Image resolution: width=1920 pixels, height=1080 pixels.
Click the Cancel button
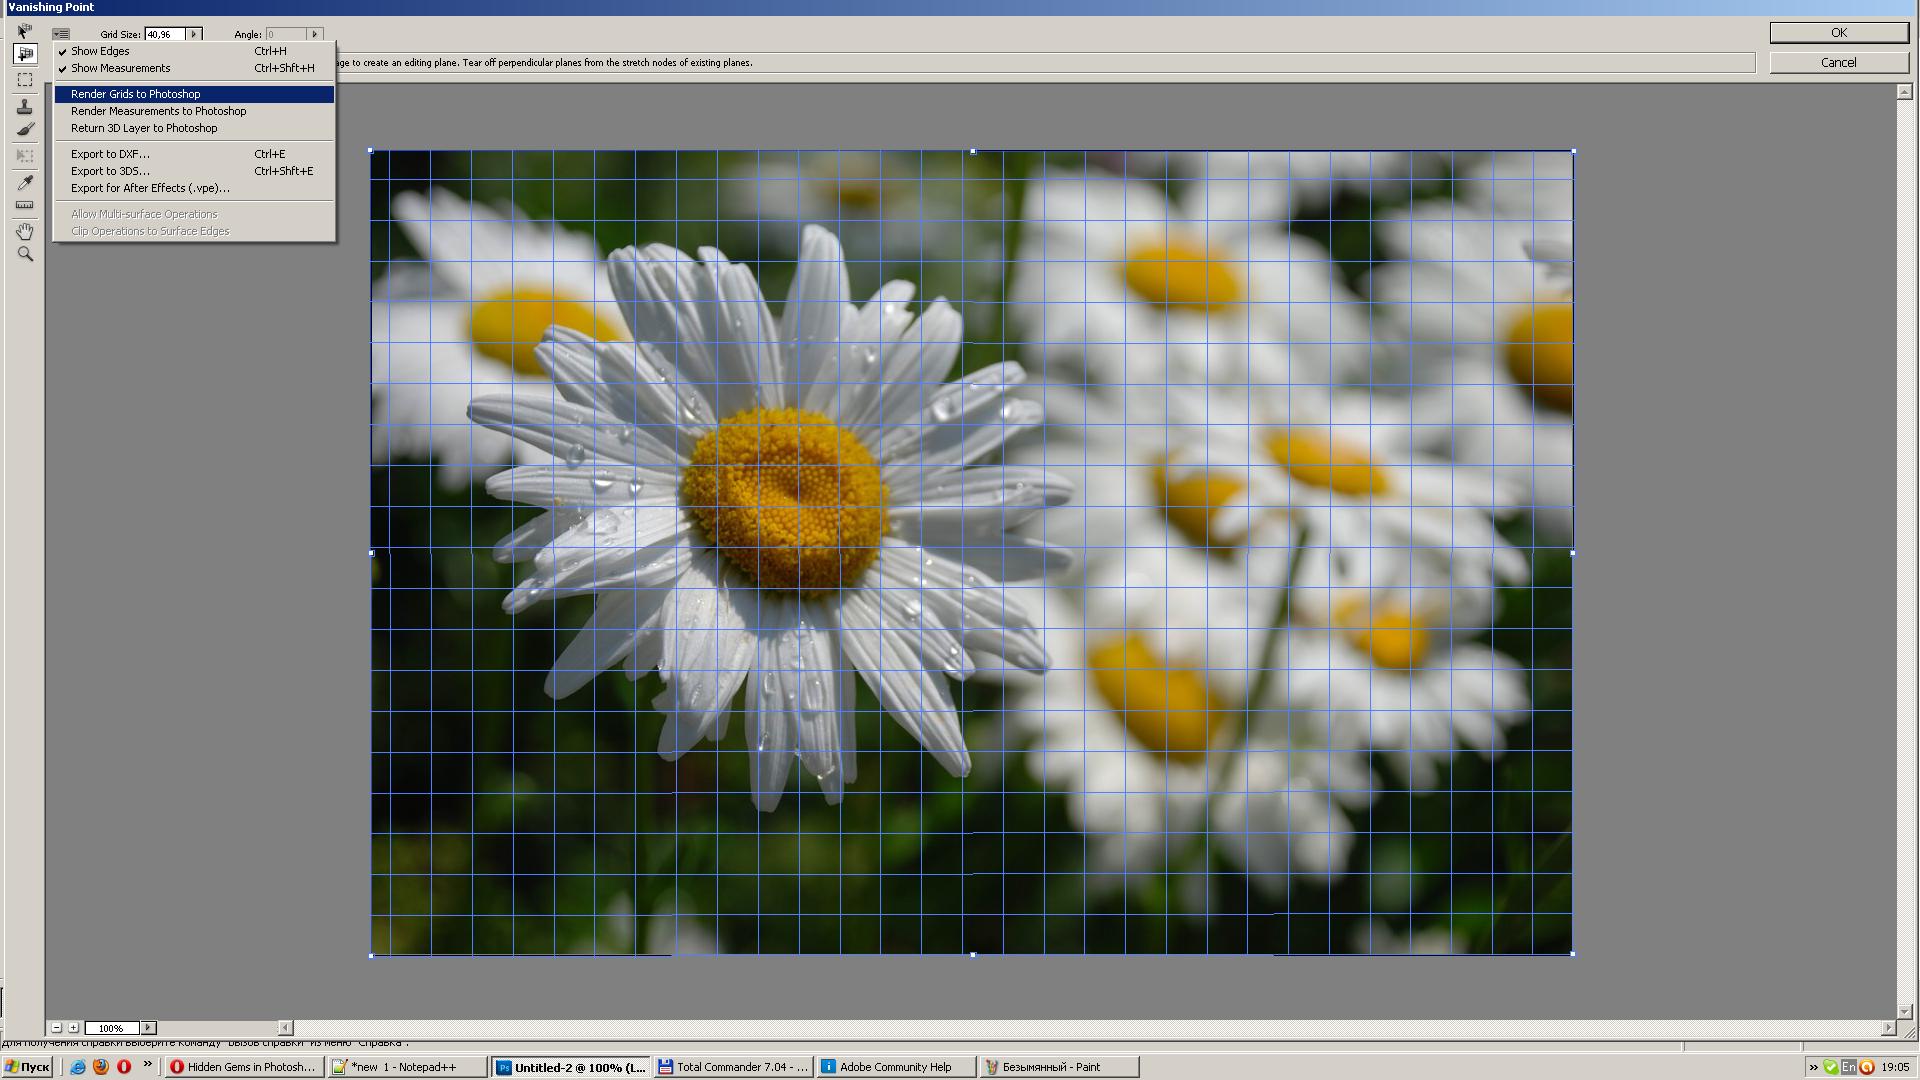[x=1838, y=62]
